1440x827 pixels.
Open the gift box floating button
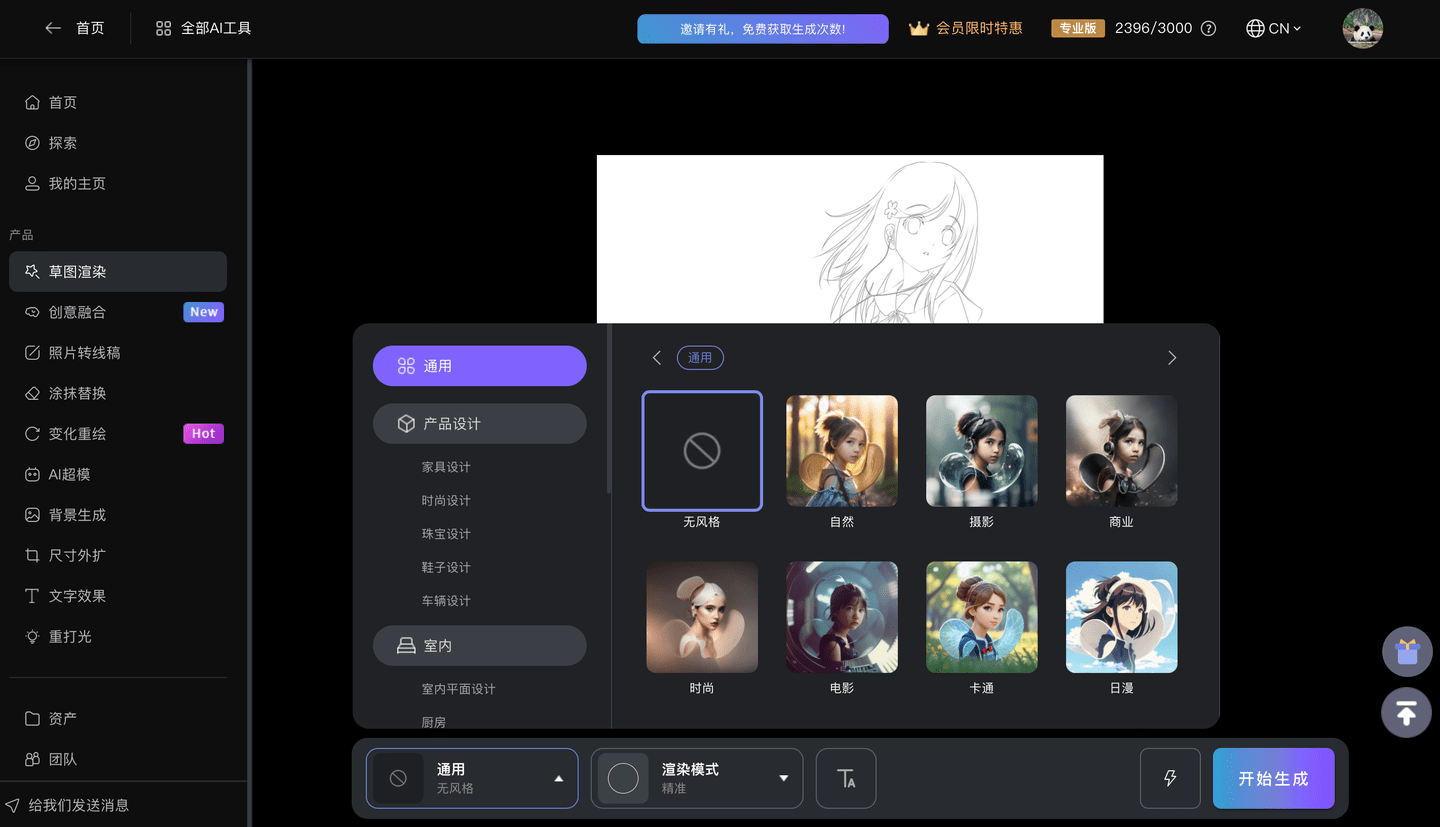point(1407,652)
